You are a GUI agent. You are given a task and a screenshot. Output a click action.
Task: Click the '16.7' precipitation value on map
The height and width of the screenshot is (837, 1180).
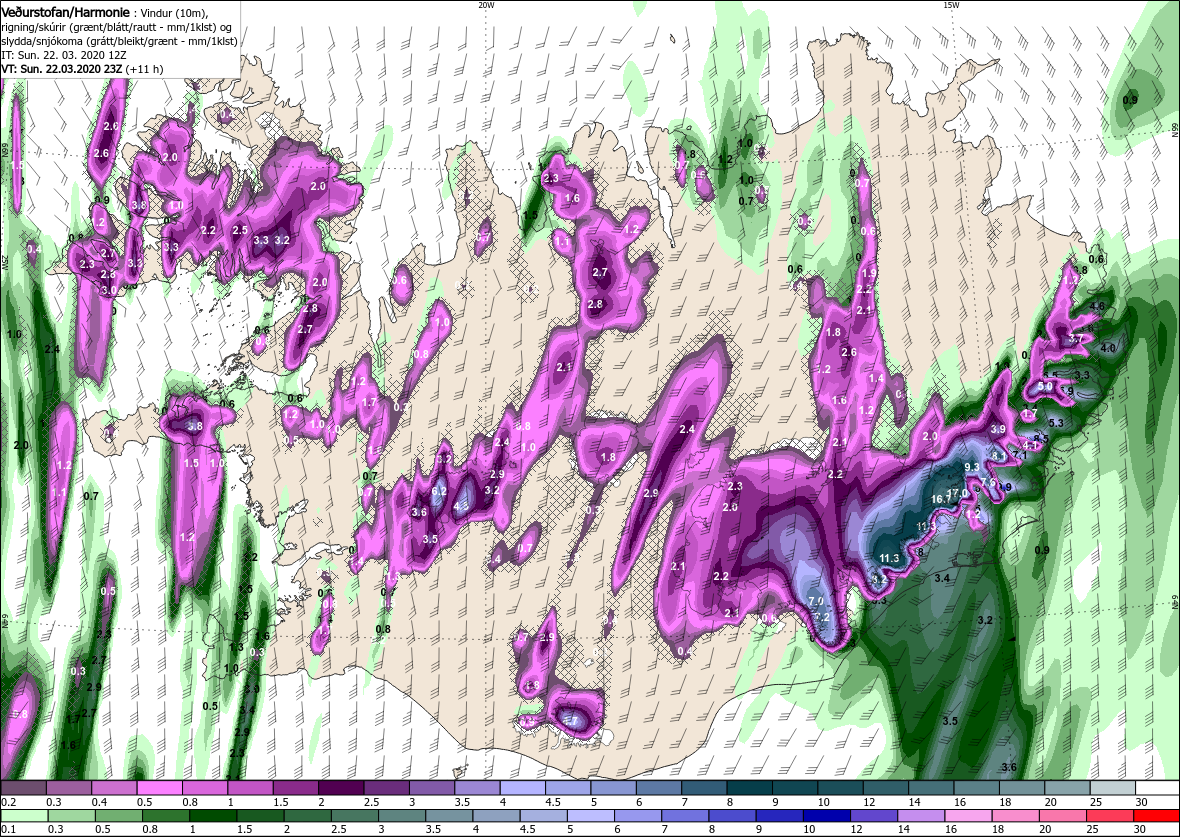pos(941,499)
